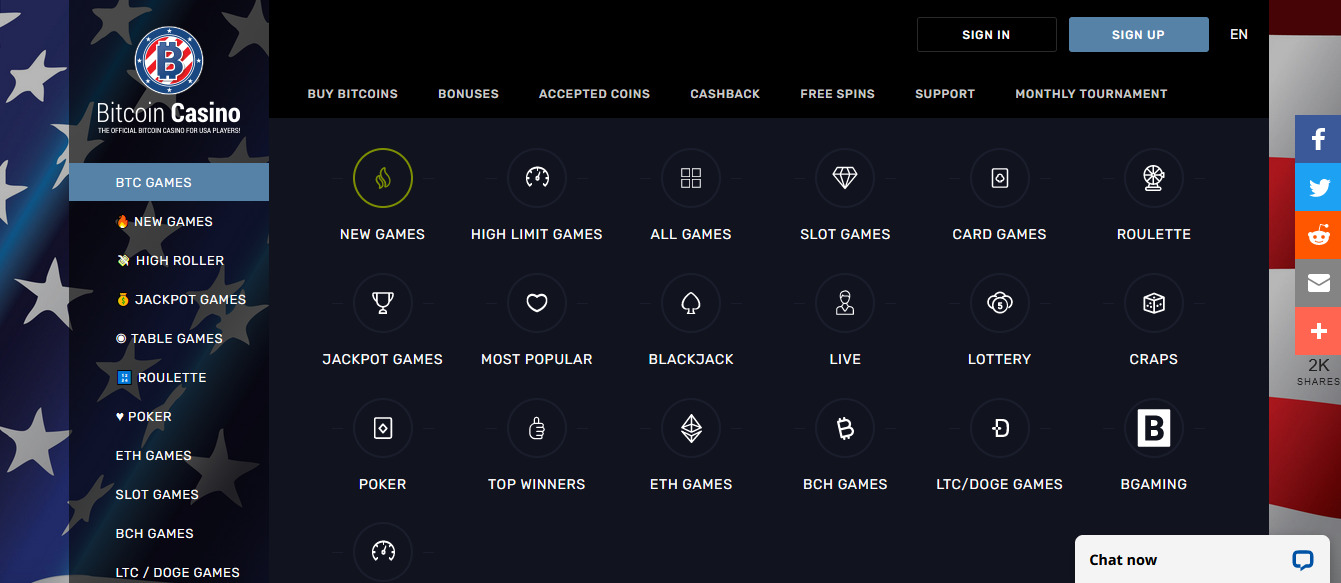The image size is (1341, 583).
Task: Choose the LTC/DOGE Games icon
Action: (x=999, y=428)
